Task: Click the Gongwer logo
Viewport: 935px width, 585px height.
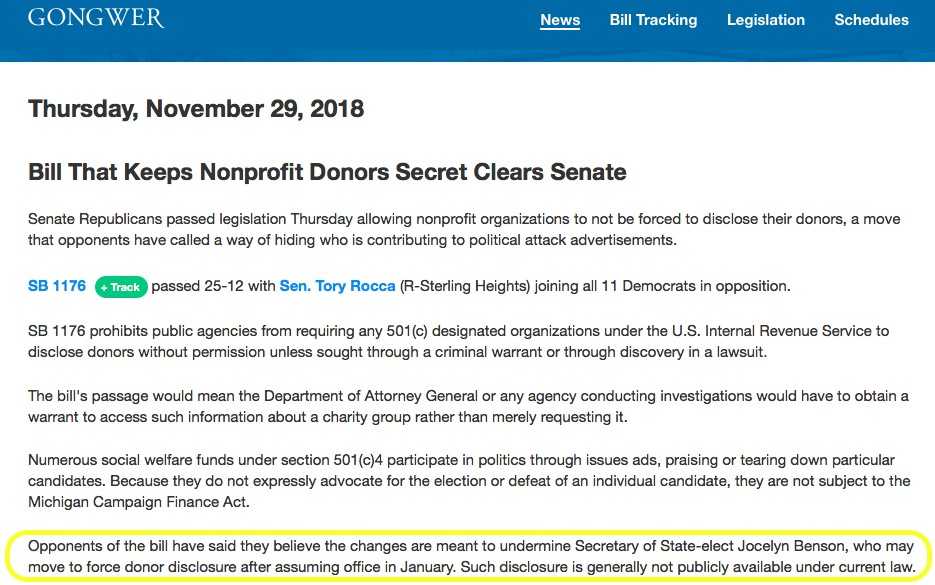Action: coord(96,18)
